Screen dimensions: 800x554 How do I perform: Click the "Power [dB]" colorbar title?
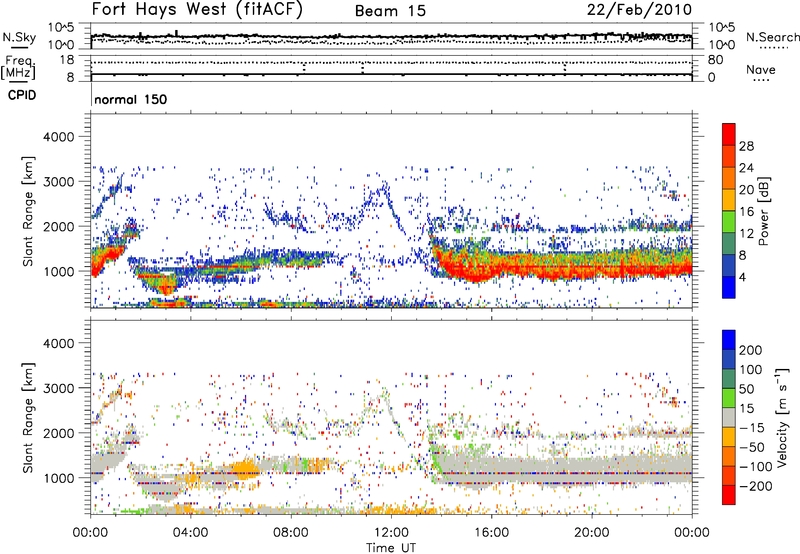764,211
